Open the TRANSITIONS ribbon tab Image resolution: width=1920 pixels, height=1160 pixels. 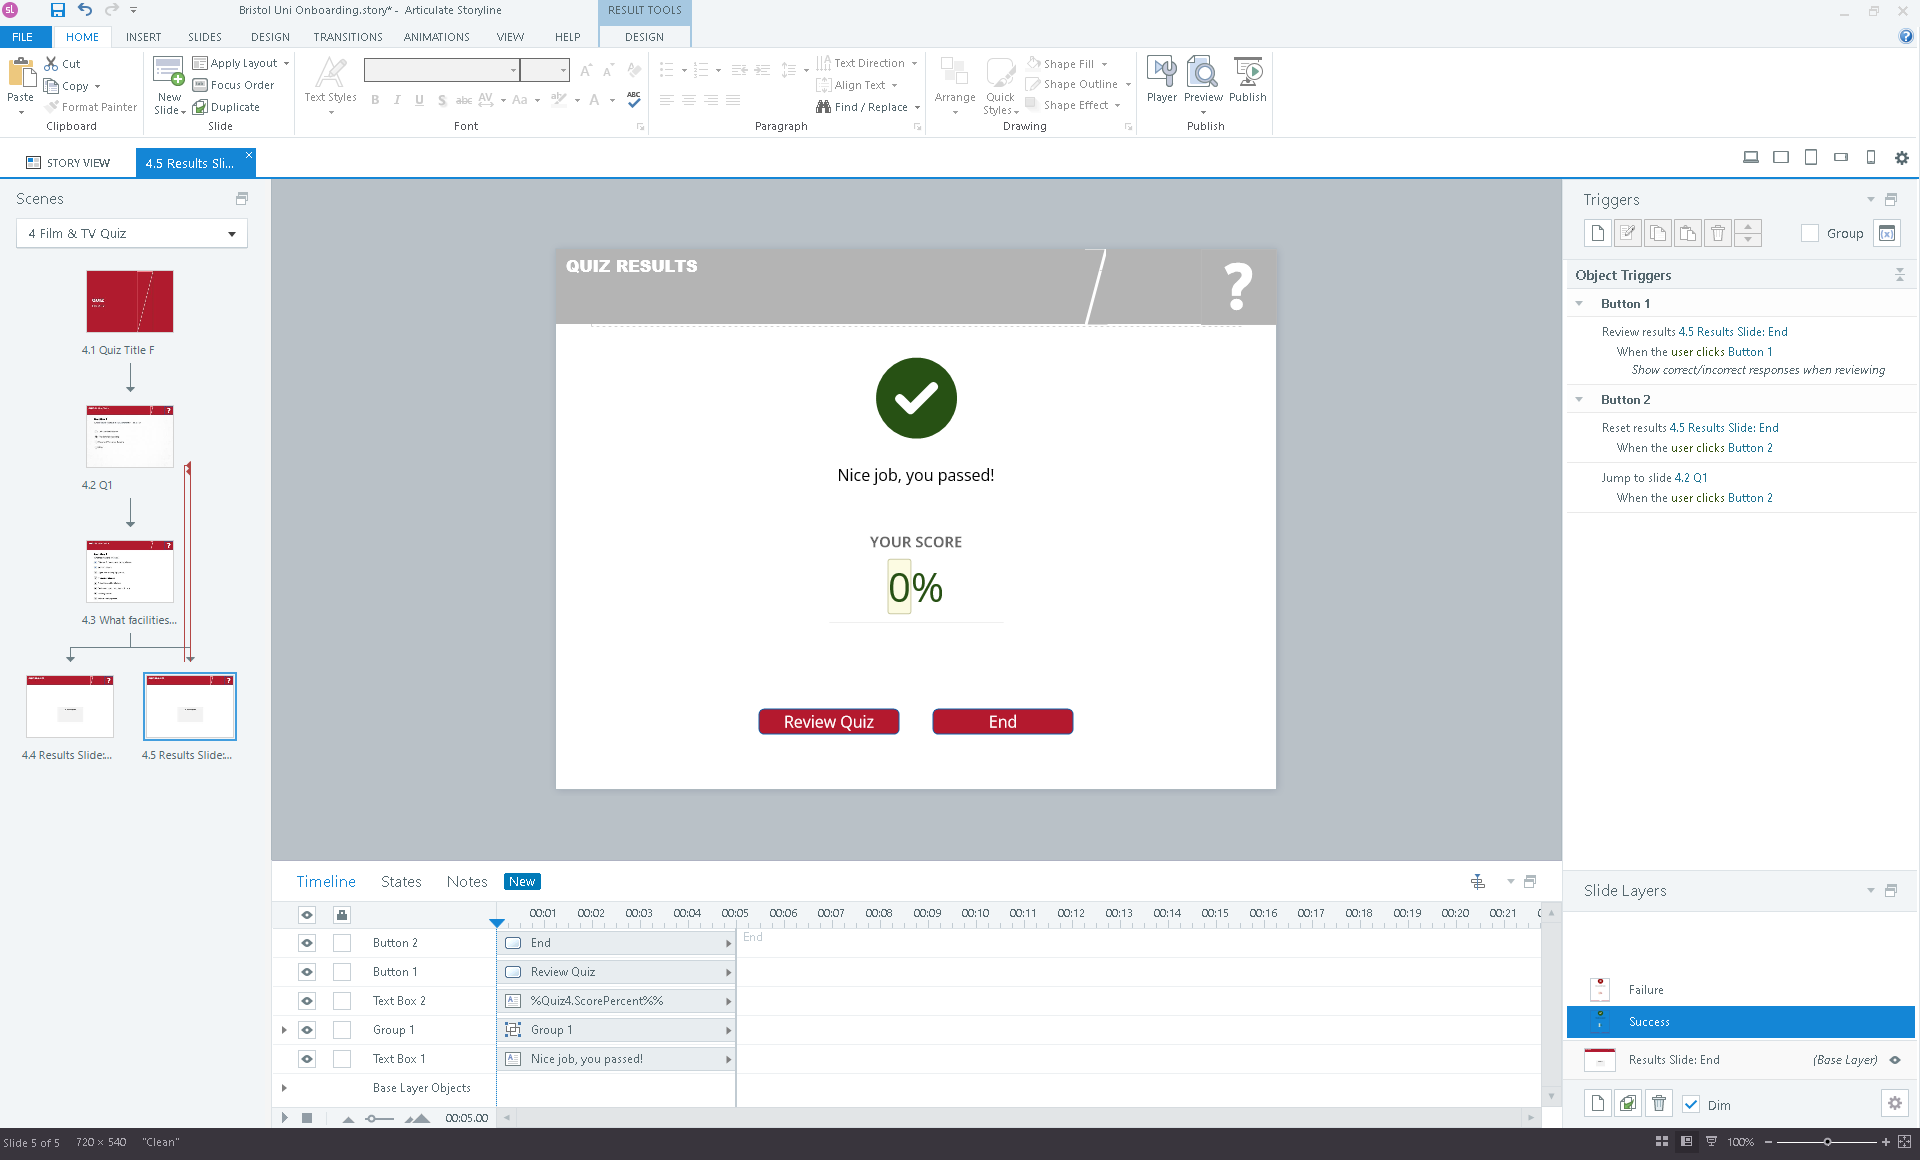347,37
